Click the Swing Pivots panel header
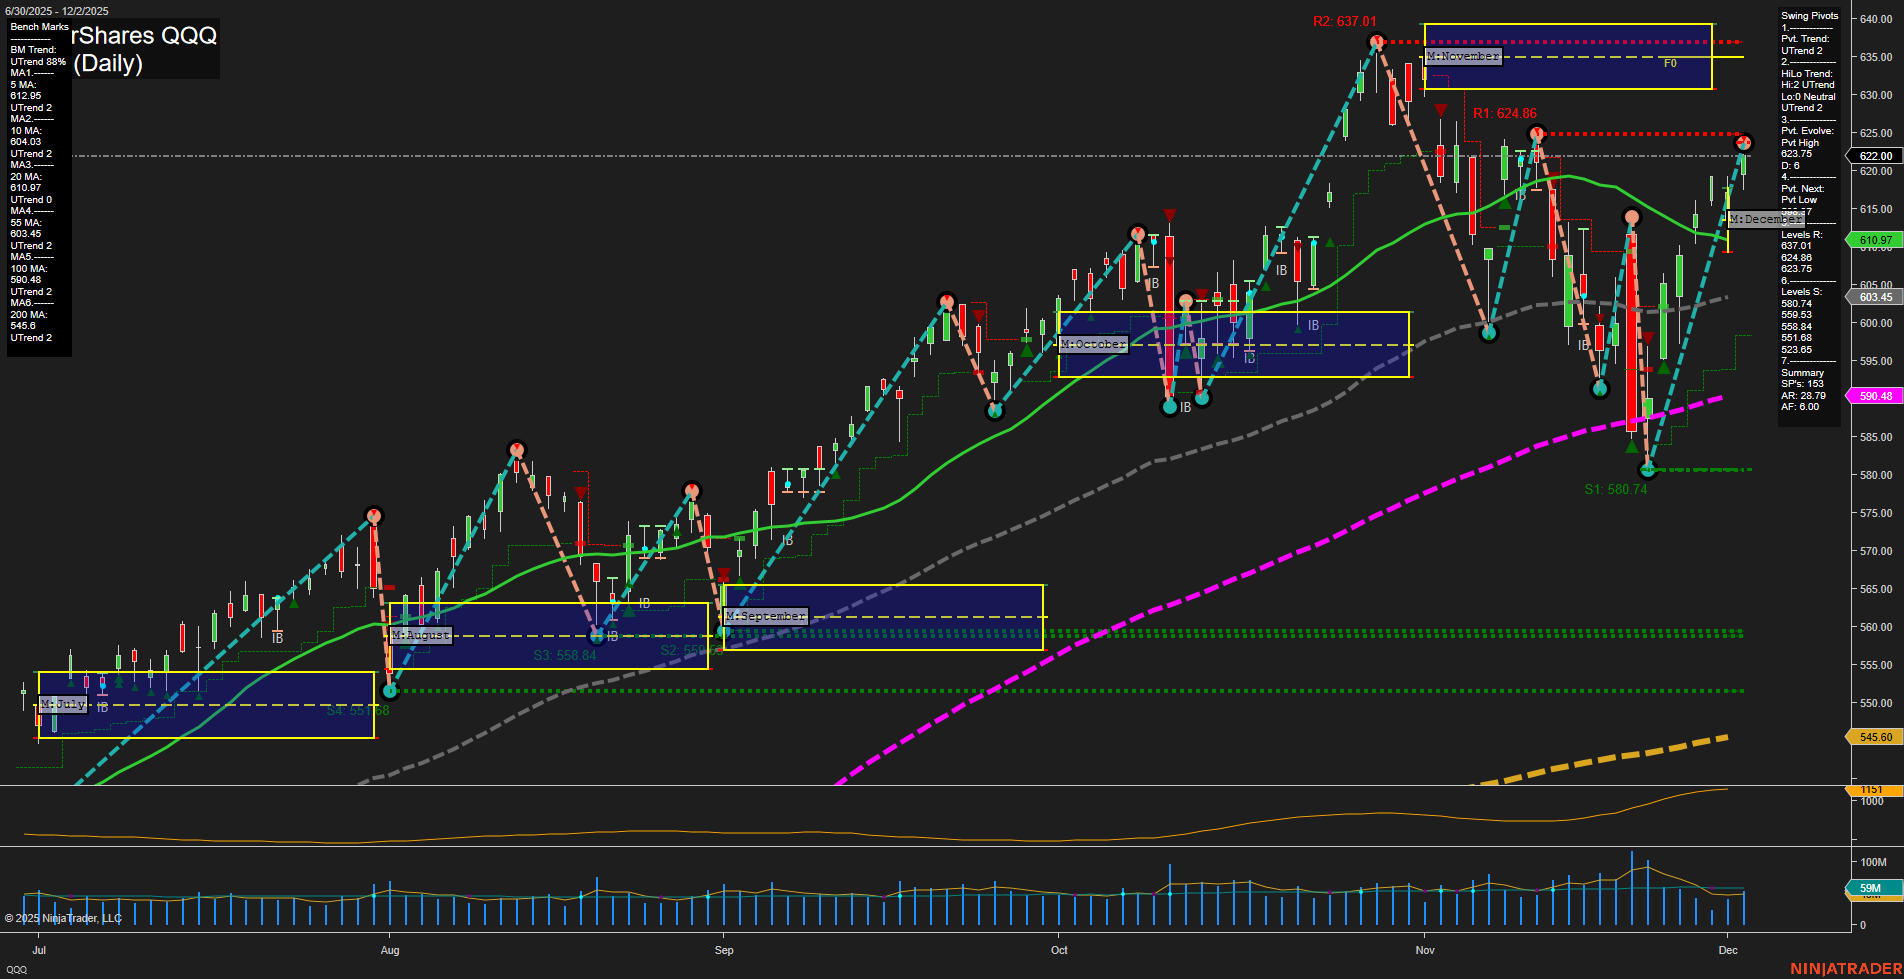Viewport: 1904px width, 979px height. coord(1808,15)
